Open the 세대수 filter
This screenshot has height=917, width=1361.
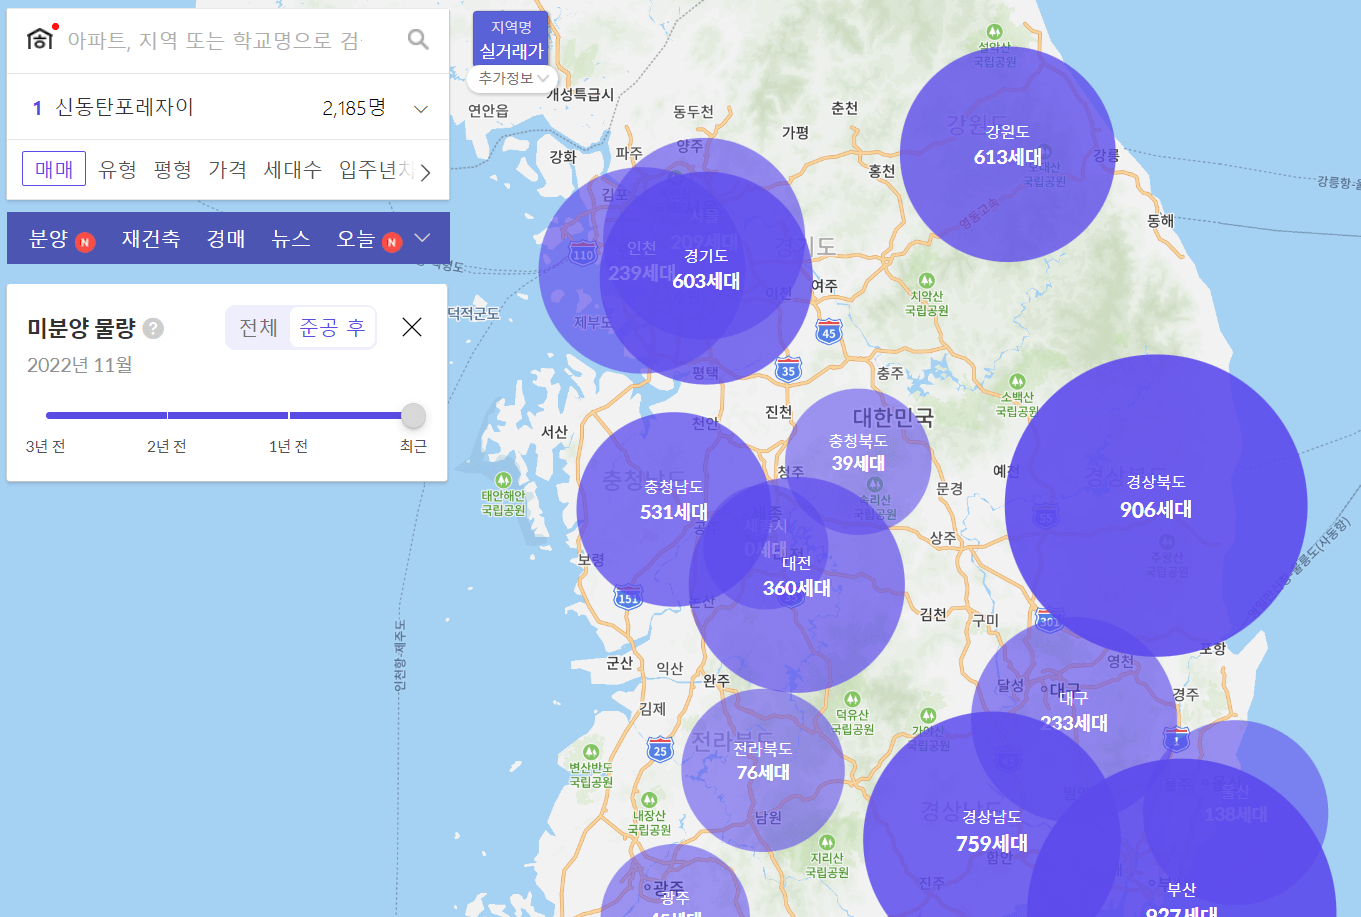[x=293, y=169]
